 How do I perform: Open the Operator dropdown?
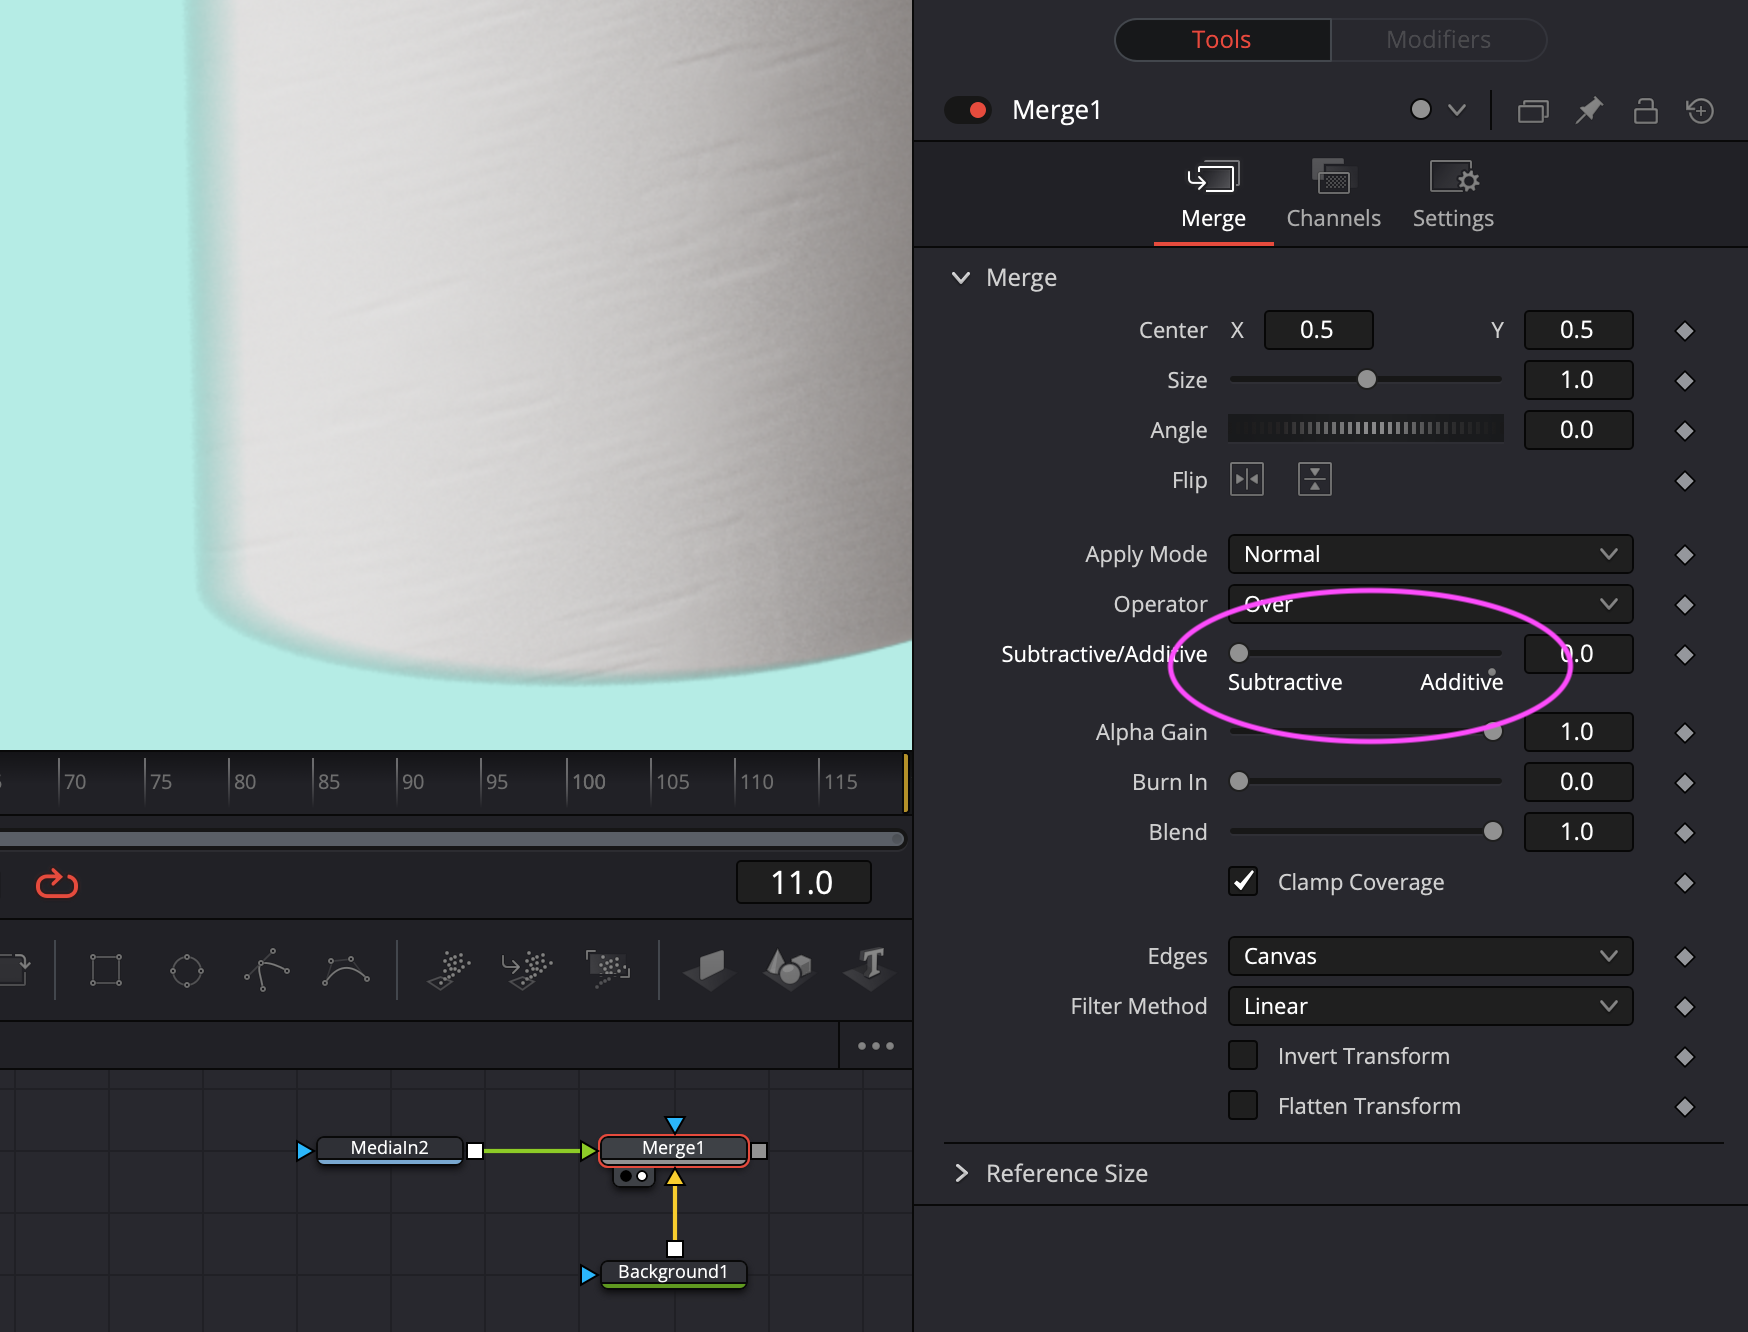[1430, 604]
